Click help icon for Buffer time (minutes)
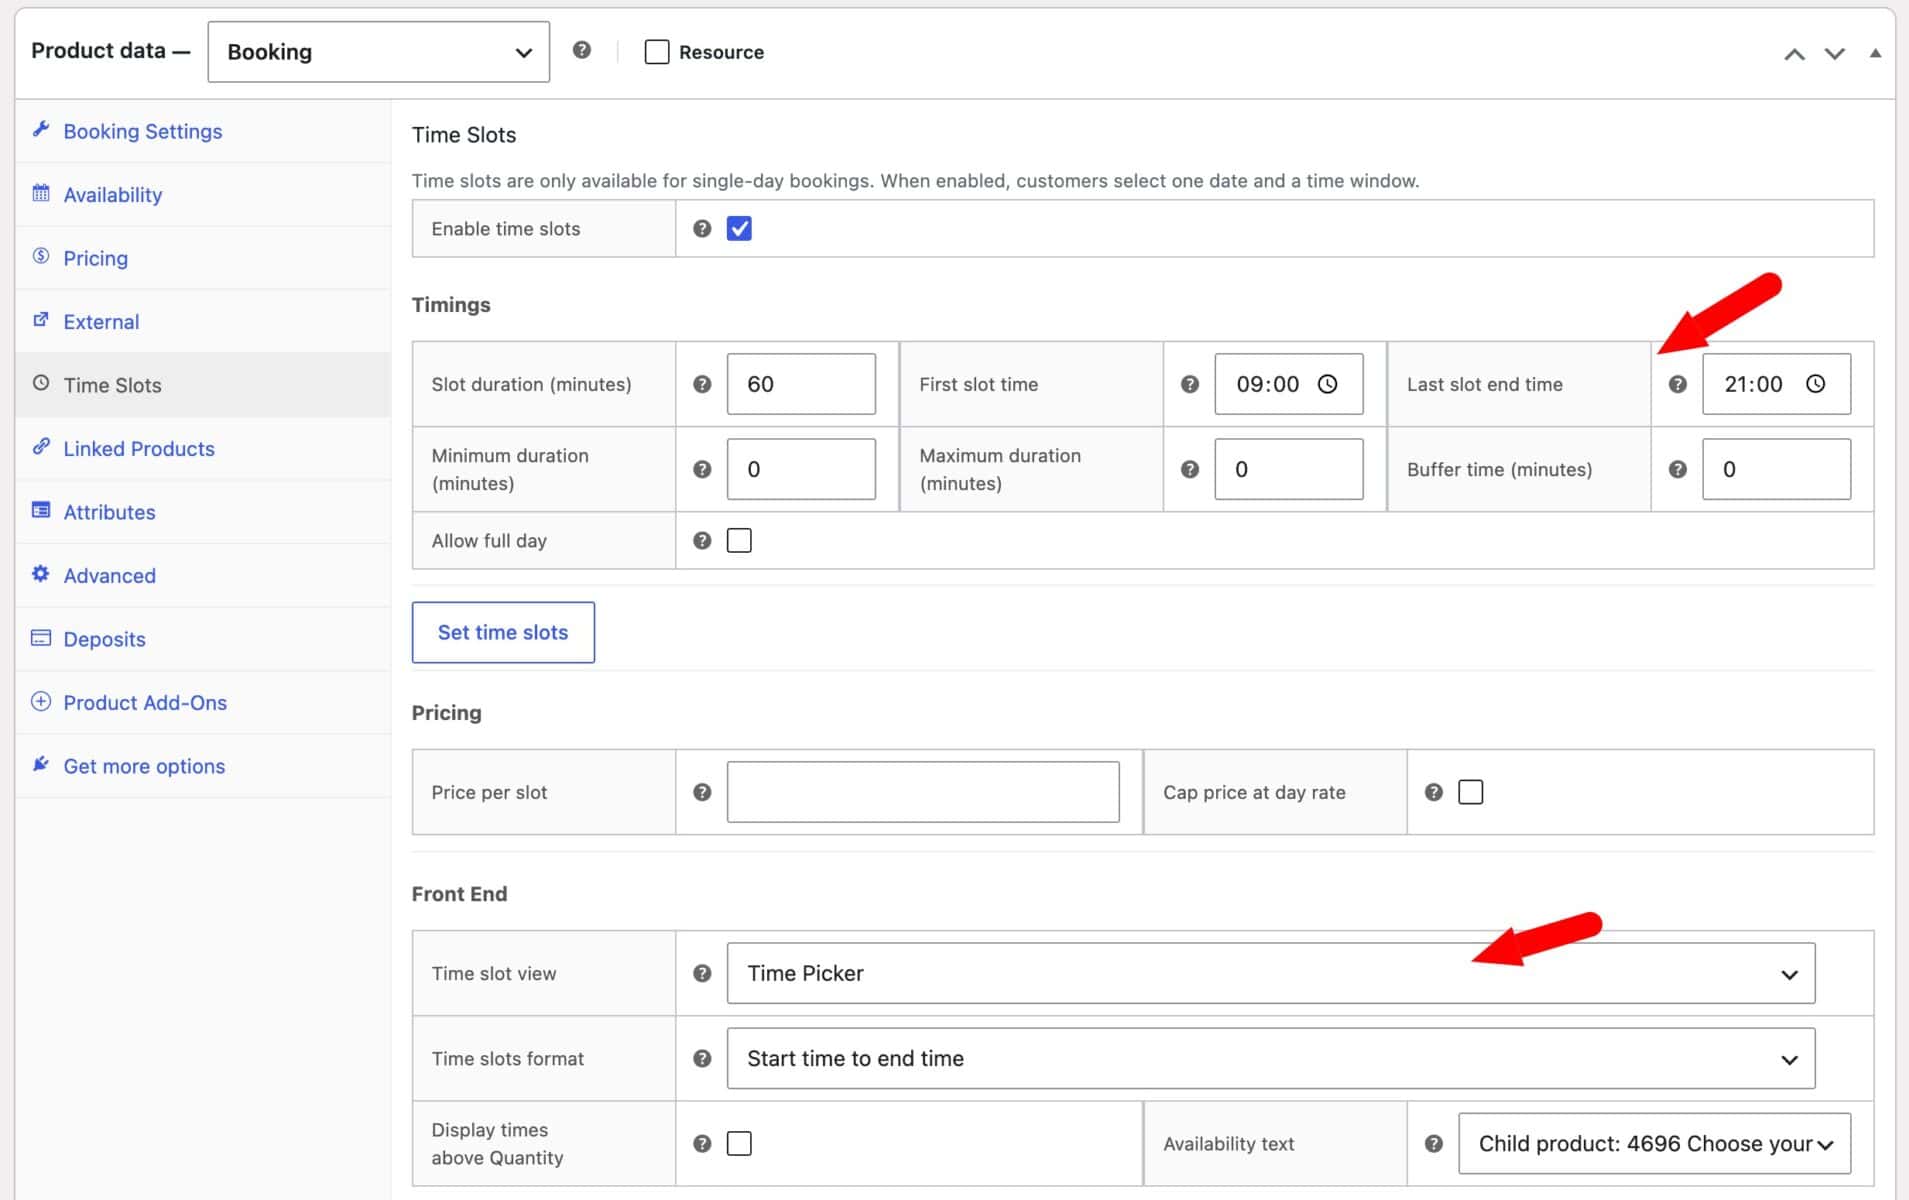The image size is (1909, 1200). [1678, 469]
